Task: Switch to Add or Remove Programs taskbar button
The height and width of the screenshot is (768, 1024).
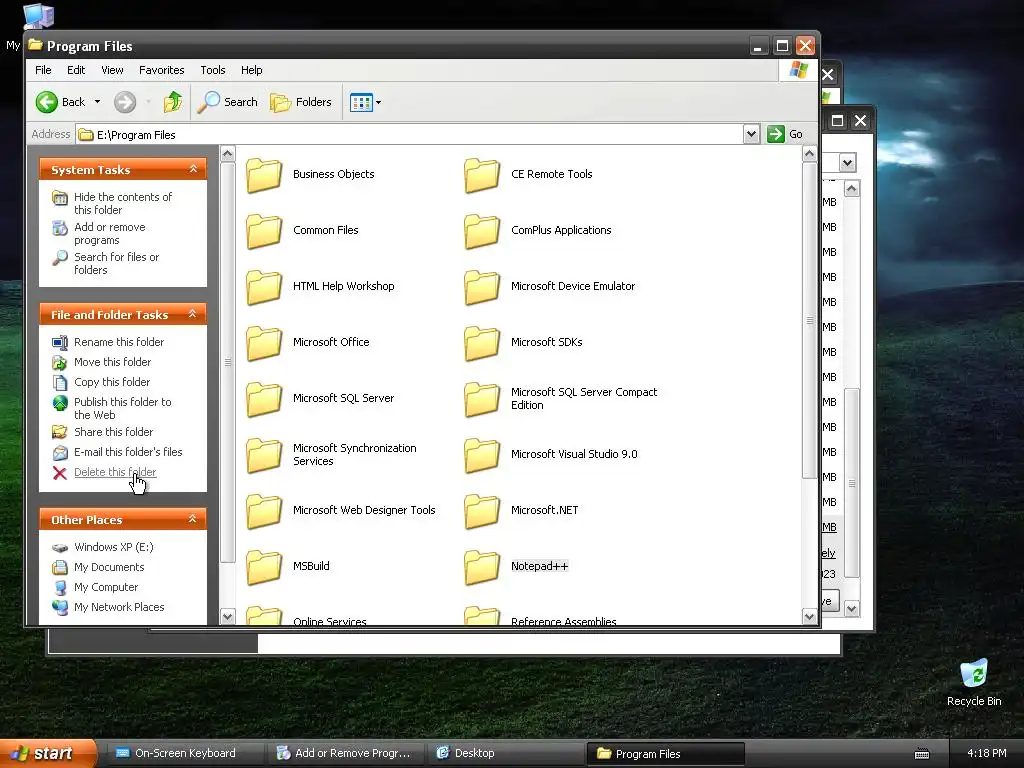Action: [x=345, y=754]
